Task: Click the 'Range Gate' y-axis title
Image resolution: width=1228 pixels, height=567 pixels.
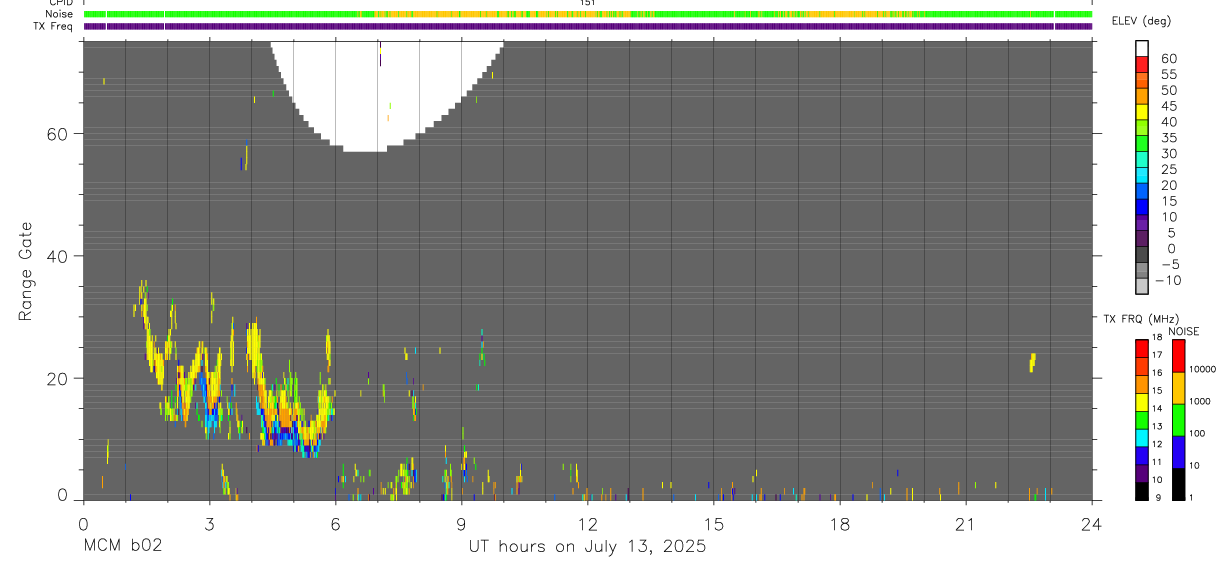Action: click(24, 271)
